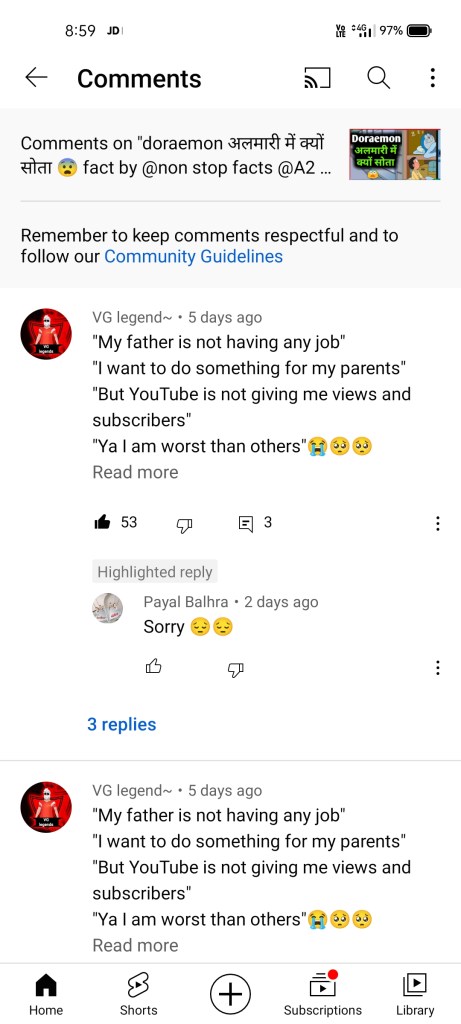Tap the cast to TV icon

click(317, 78)
